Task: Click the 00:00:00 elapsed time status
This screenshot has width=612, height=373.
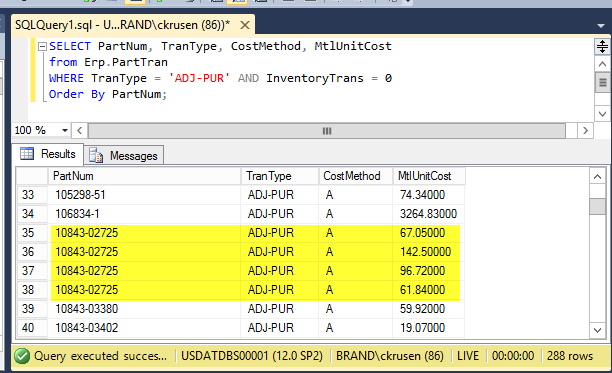Action: (512, 356)
